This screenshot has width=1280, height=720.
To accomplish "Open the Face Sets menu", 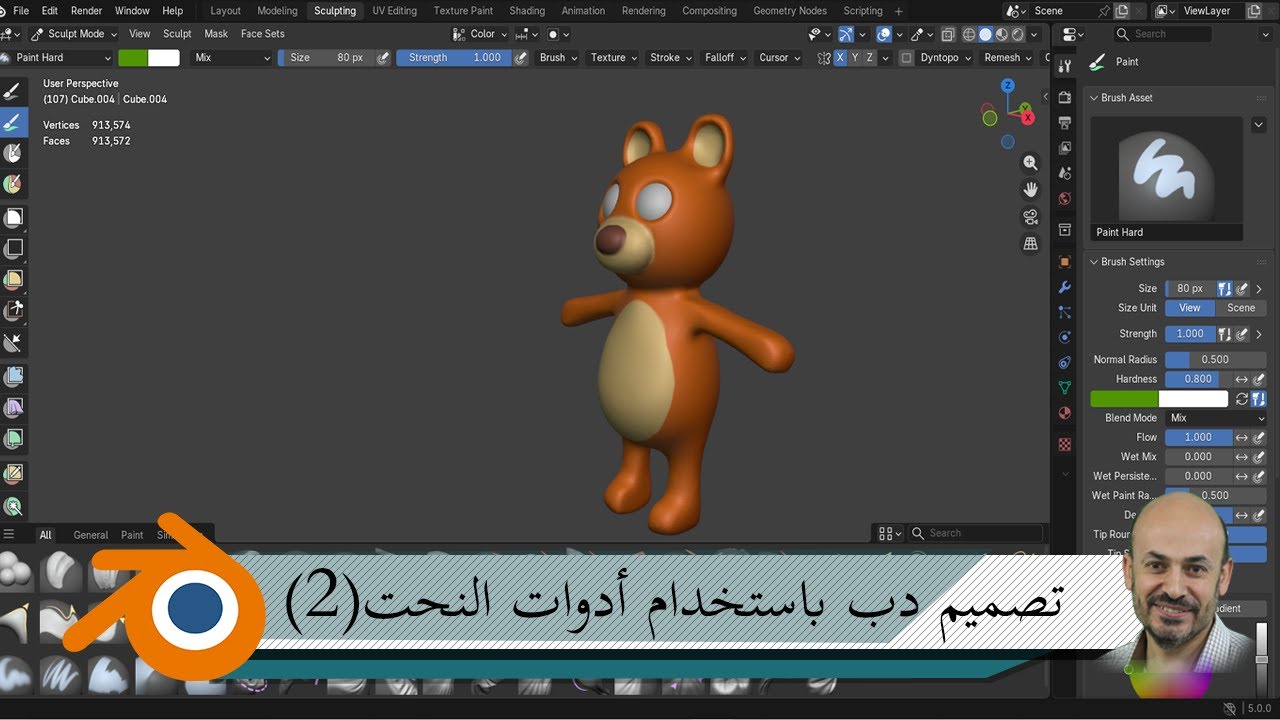I will tap(263, 34).
